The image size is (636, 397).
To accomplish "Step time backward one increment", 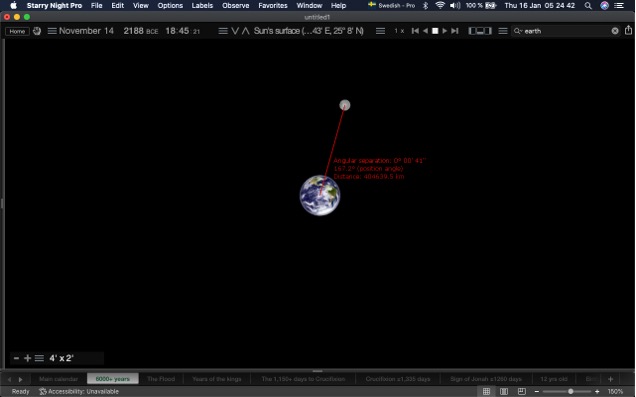I will pyautogui.click(x=415, y=31).
